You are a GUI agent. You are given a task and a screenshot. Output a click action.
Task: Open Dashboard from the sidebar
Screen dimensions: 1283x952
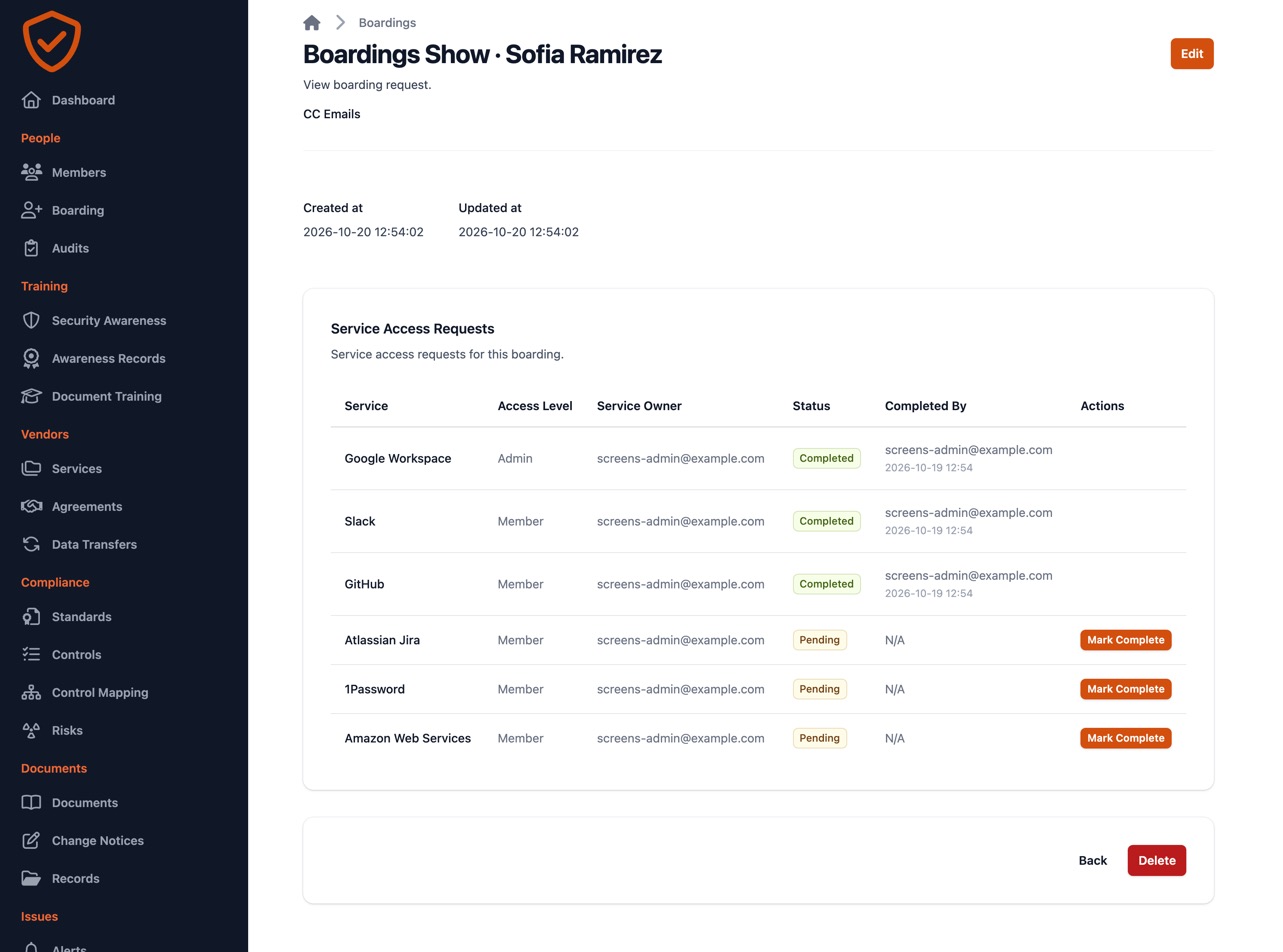pos(83,100)
